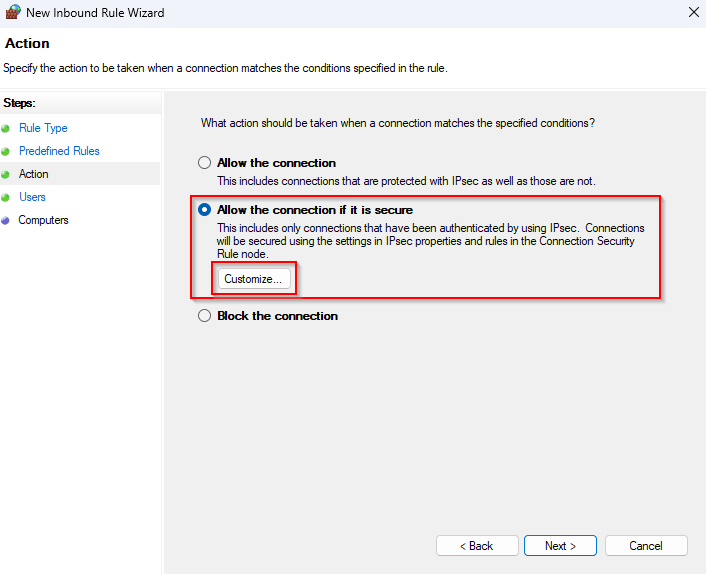Click the green bullet beside the Action step

click(6, 174)
